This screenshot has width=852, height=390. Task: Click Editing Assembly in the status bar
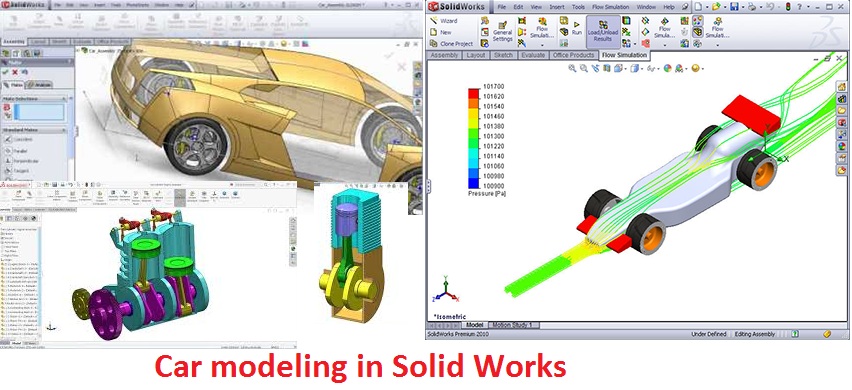[755, 334]
